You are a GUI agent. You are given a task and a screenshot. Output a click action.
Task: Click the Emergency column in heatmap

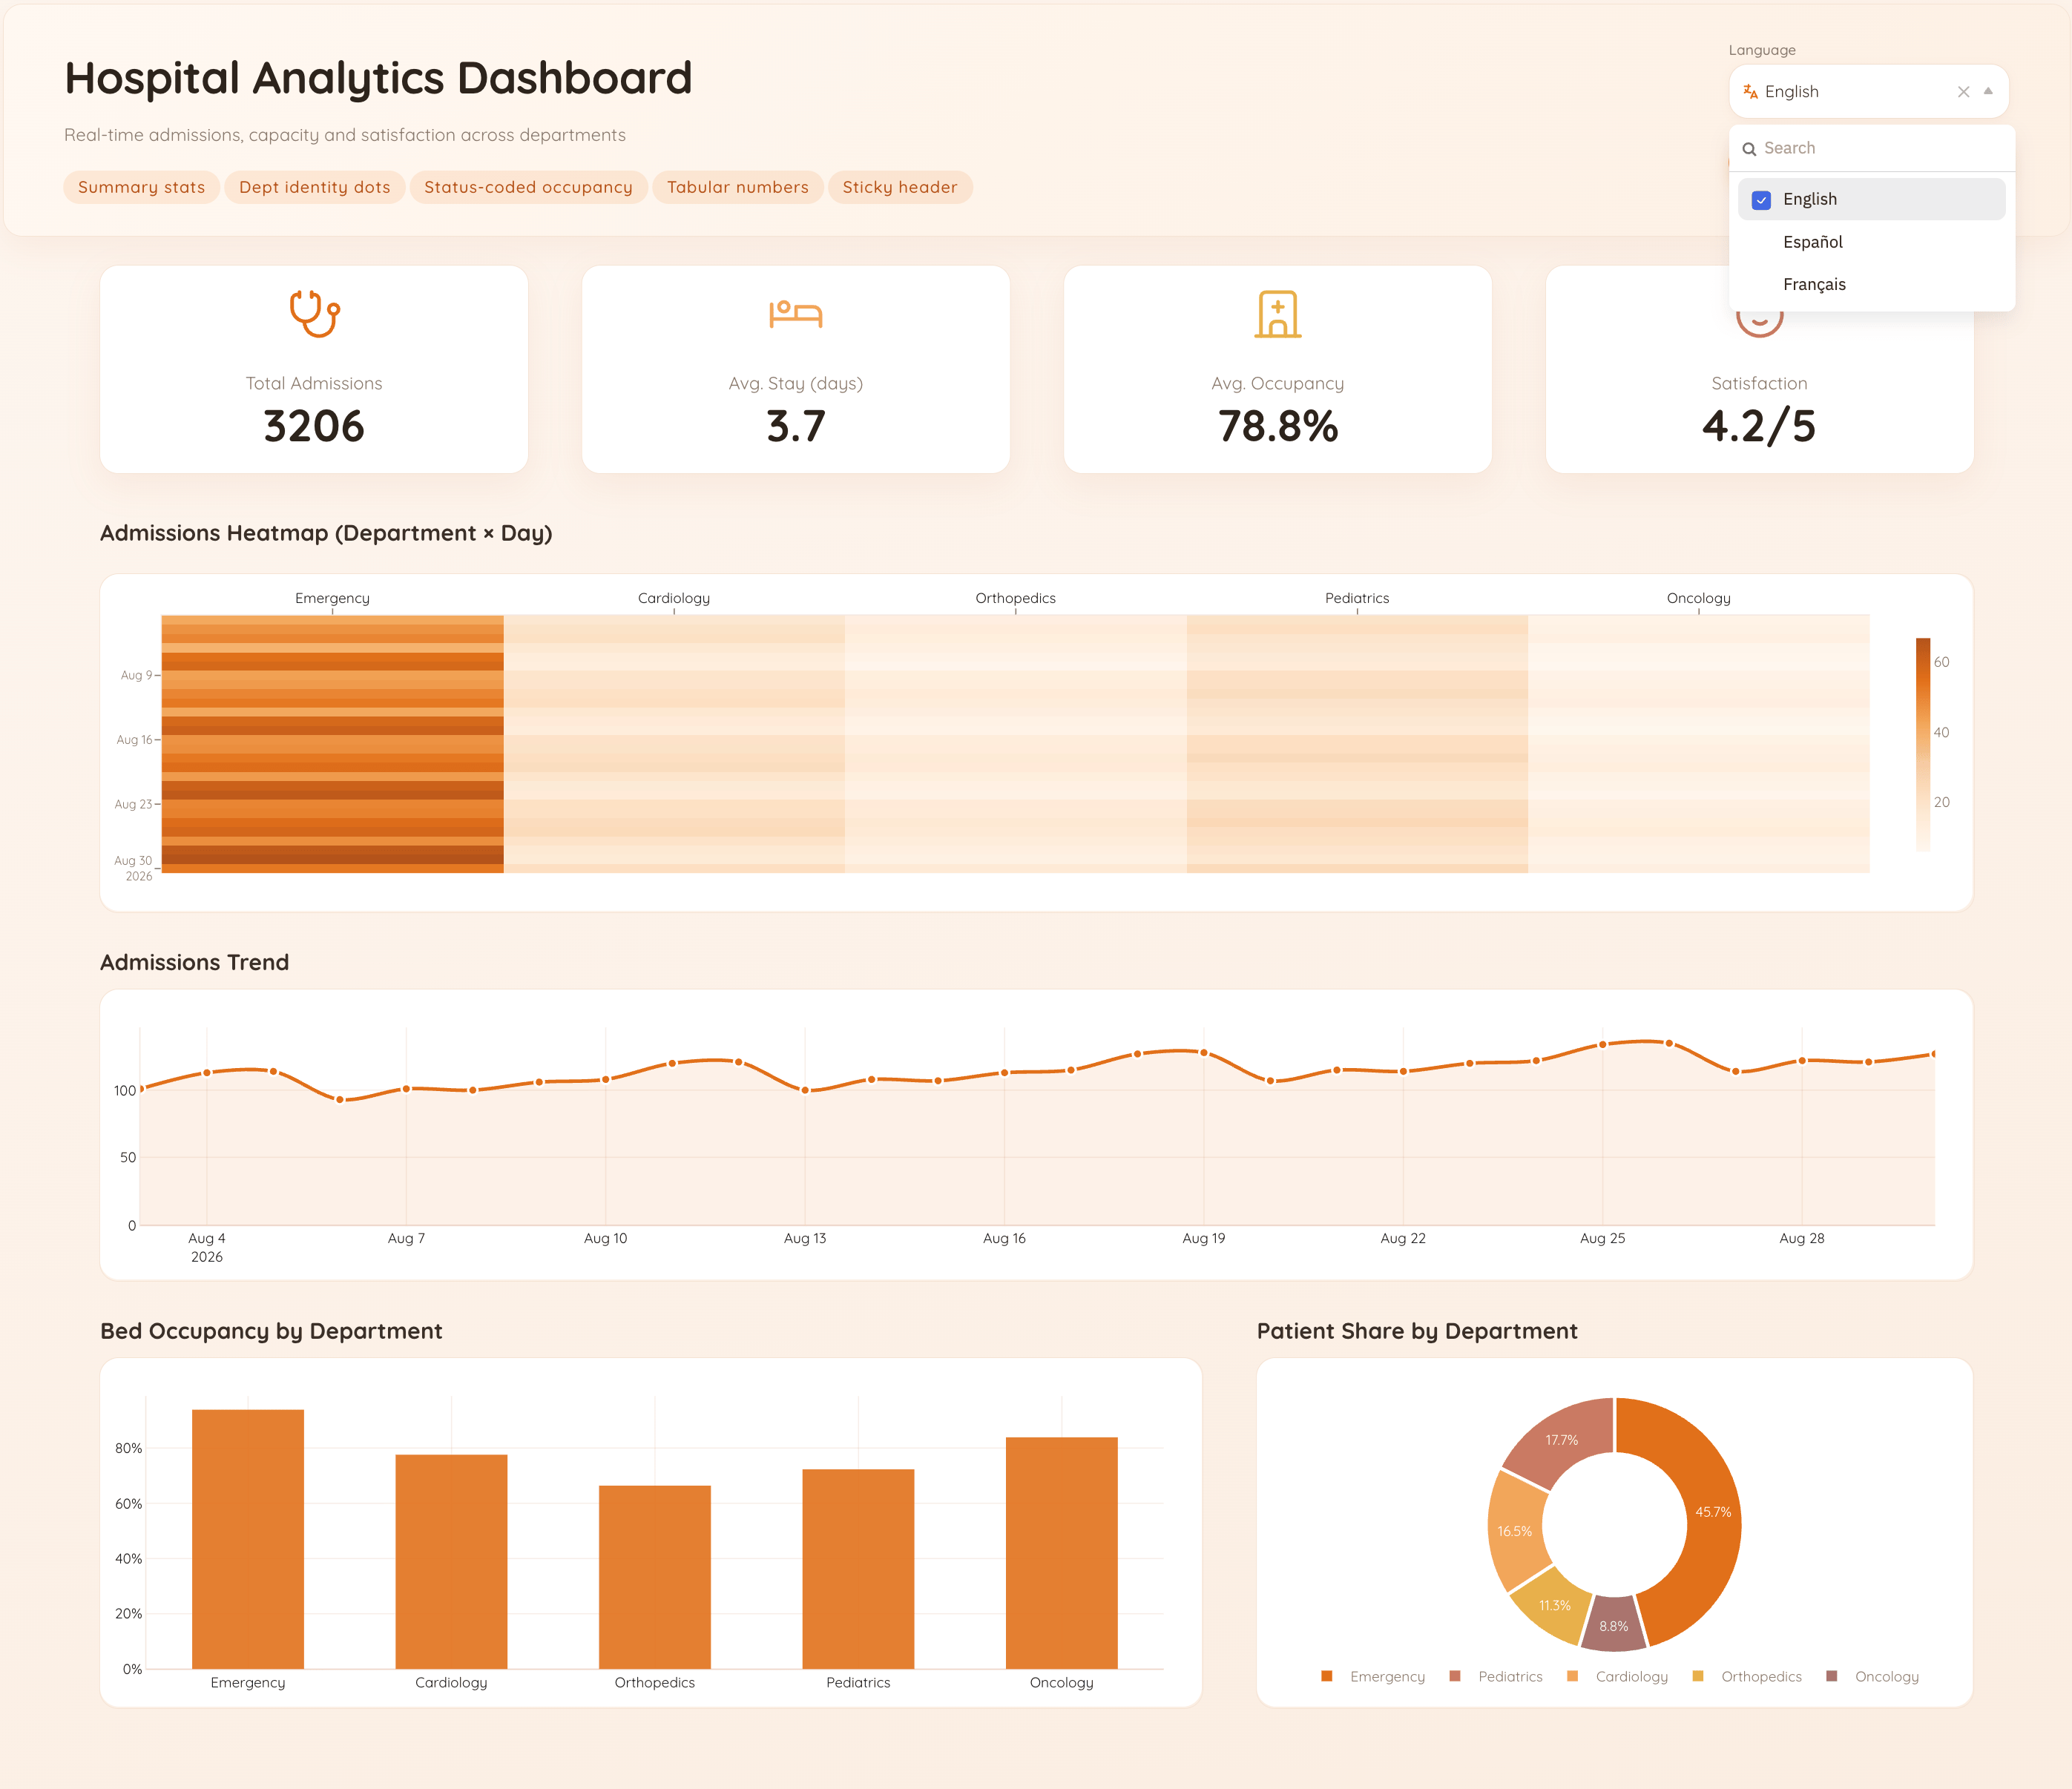click(x=332, y=744)
